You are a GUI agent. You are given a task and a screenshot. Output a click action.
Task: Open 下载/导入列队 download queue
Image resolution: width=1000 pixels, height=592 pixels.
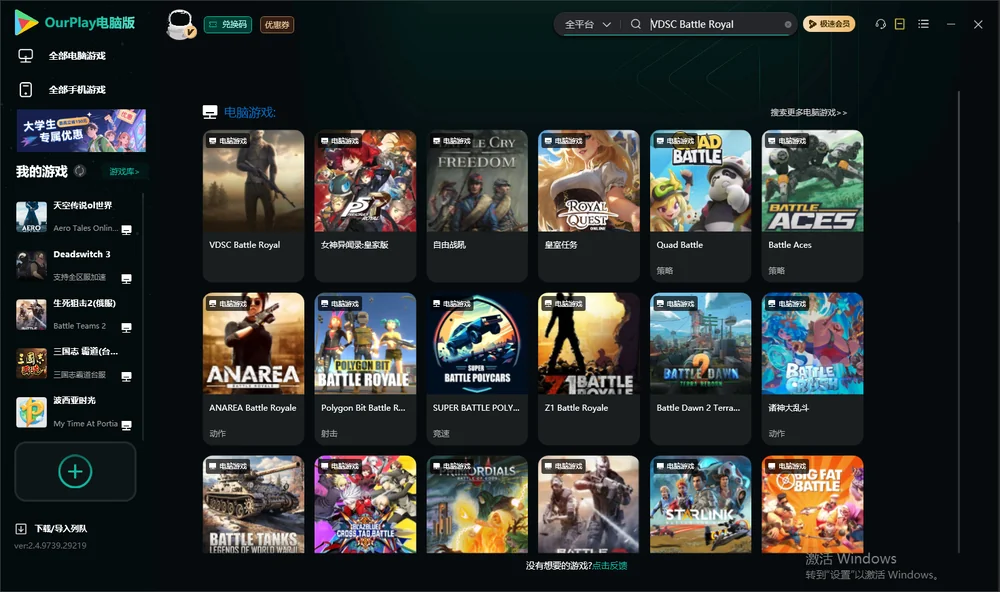(51, 528)
